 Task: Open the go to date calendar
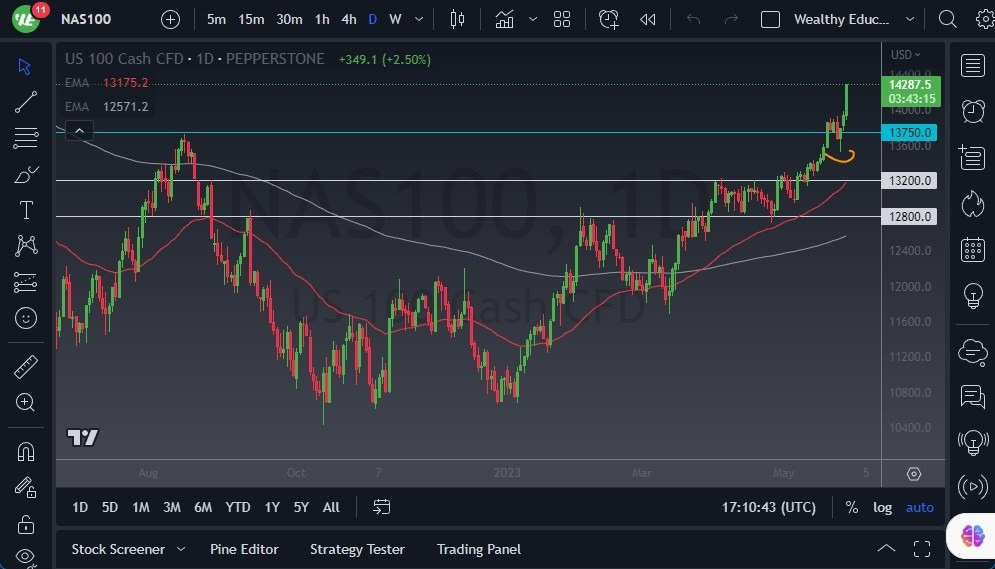[x=381, y=507]
